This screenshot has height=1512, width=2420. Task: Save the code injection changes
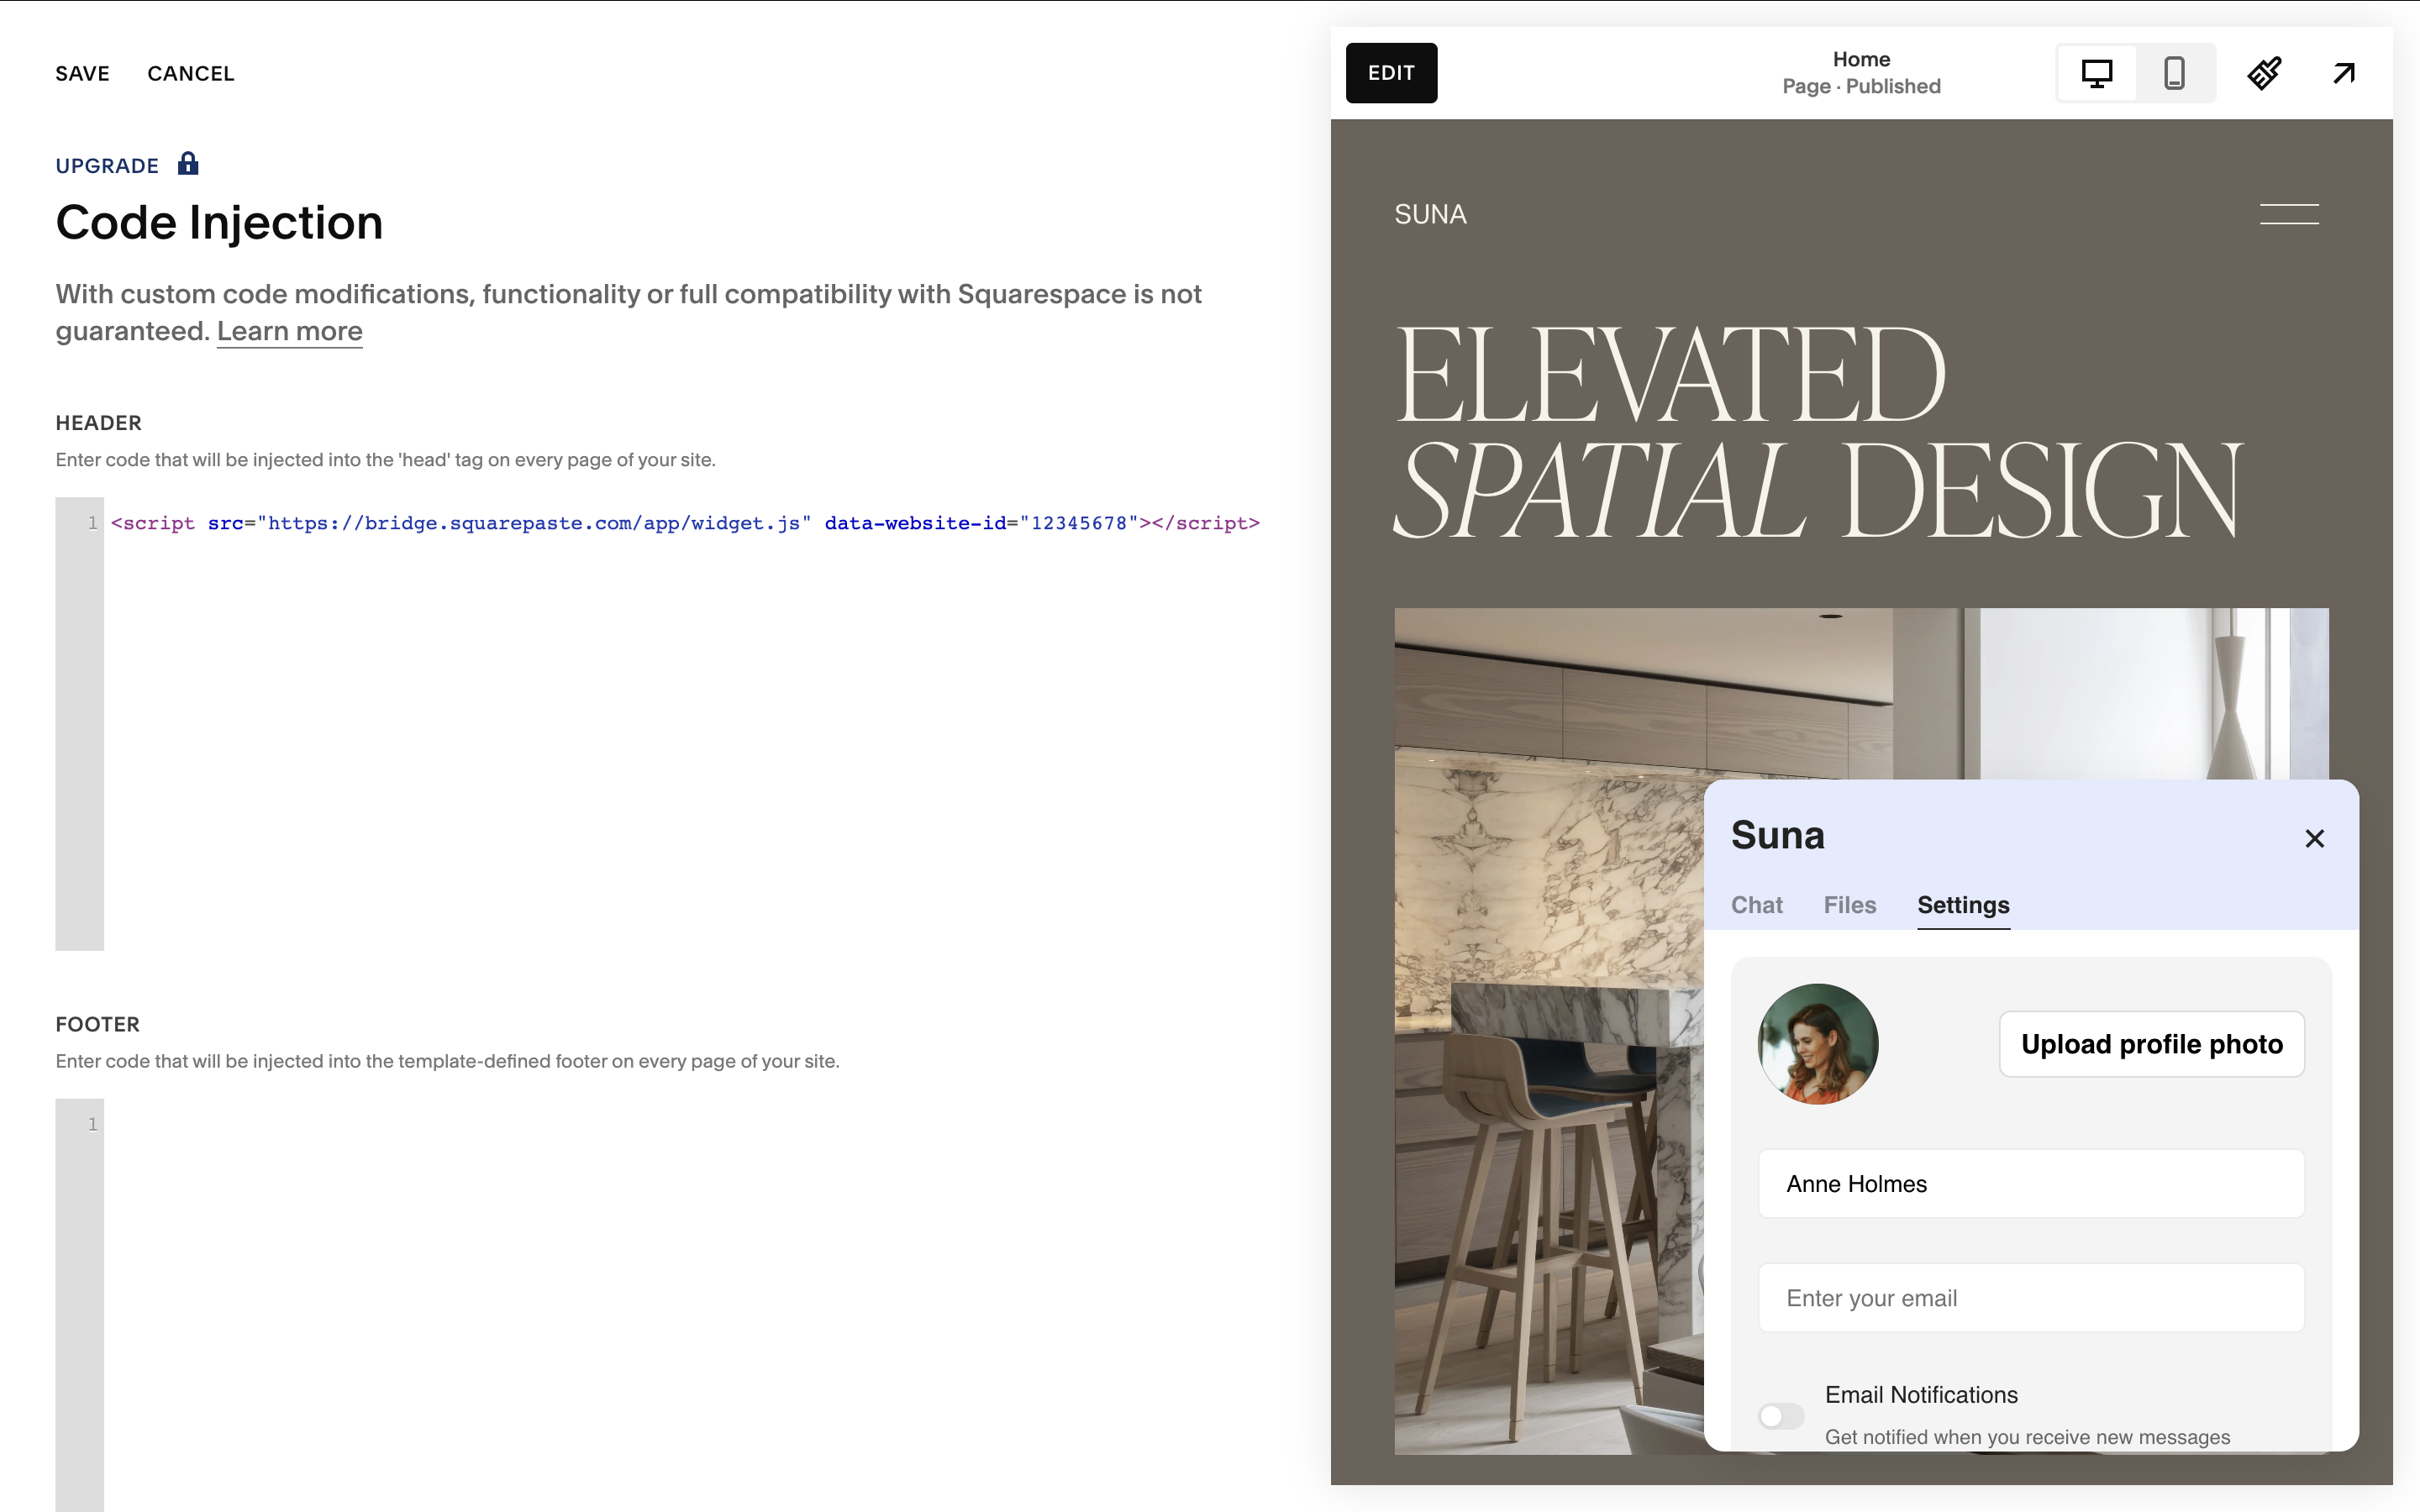(82, 73)
